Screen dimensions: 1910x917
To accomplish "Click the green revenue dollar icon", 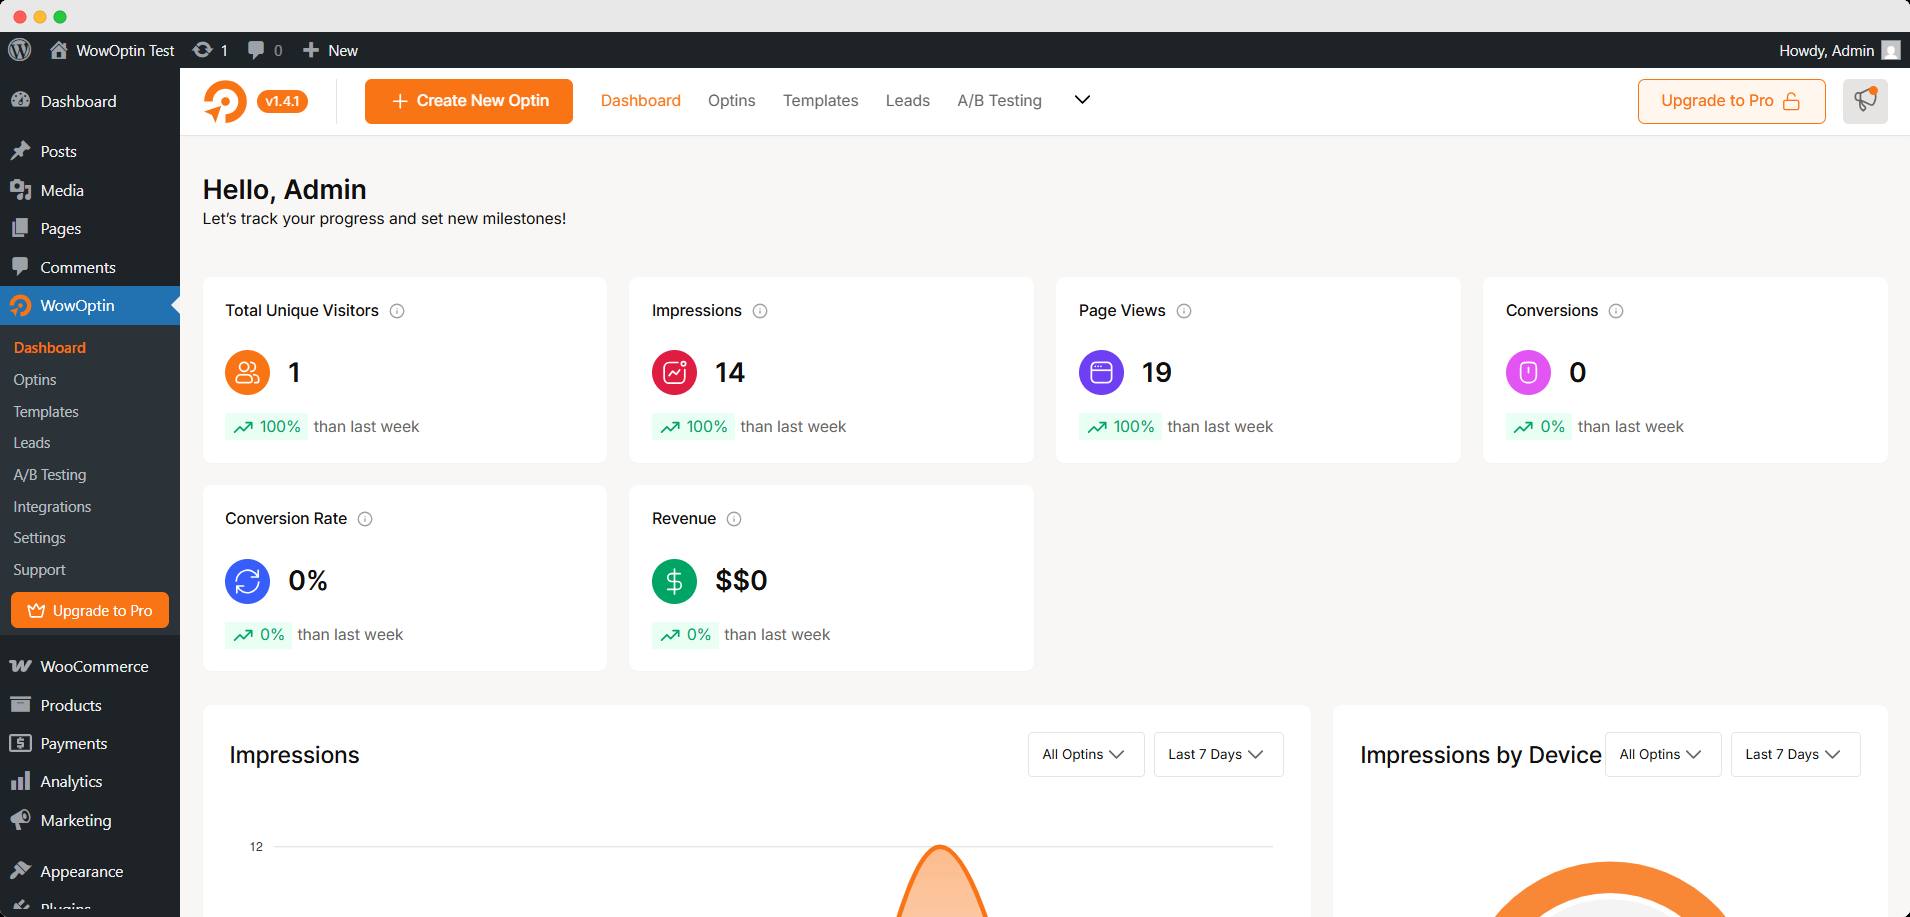I will (x=674, y=581).
